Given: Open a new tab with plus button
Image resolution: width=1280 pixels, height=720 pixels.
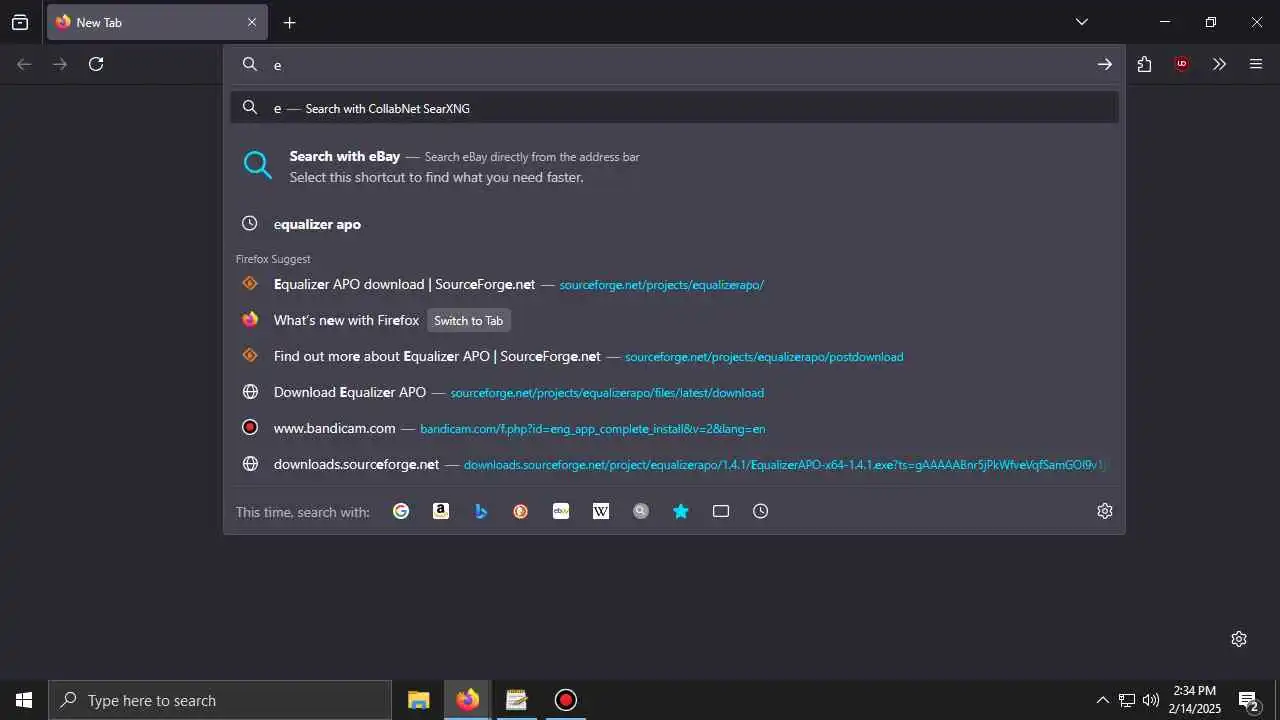Looking at the screenshot, I should pos(289,22).
